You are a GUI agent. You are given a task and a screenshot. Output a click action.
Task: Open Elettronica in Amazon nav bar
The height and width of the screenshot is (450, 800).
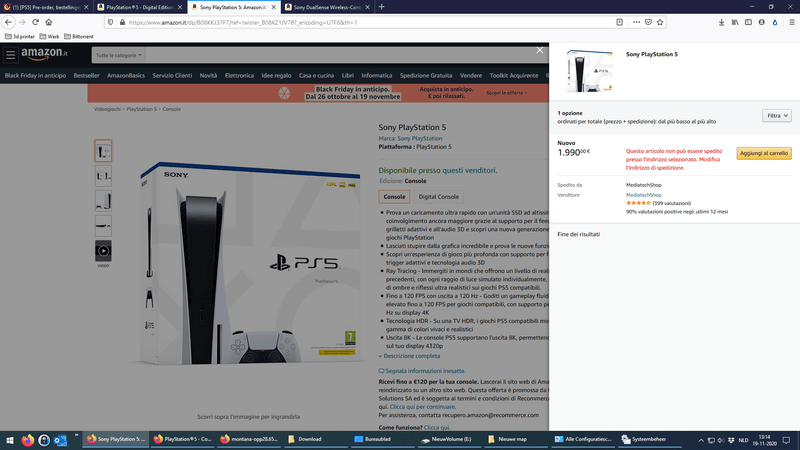coord(239,76)
